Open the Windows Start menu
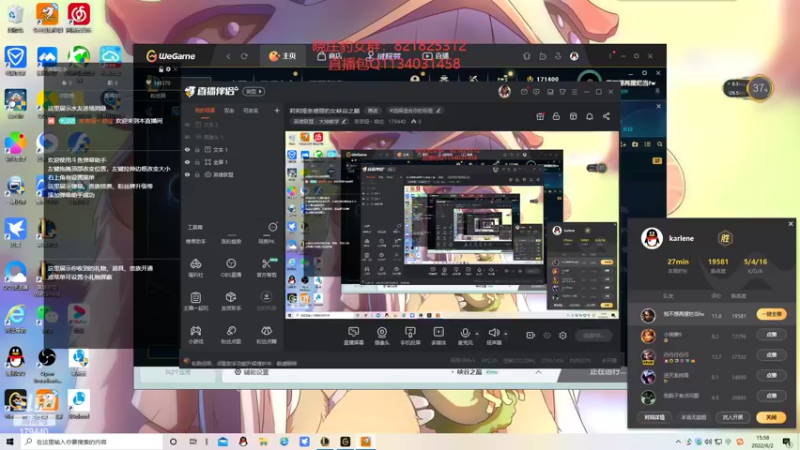800x450 pixels. [10, 442]
